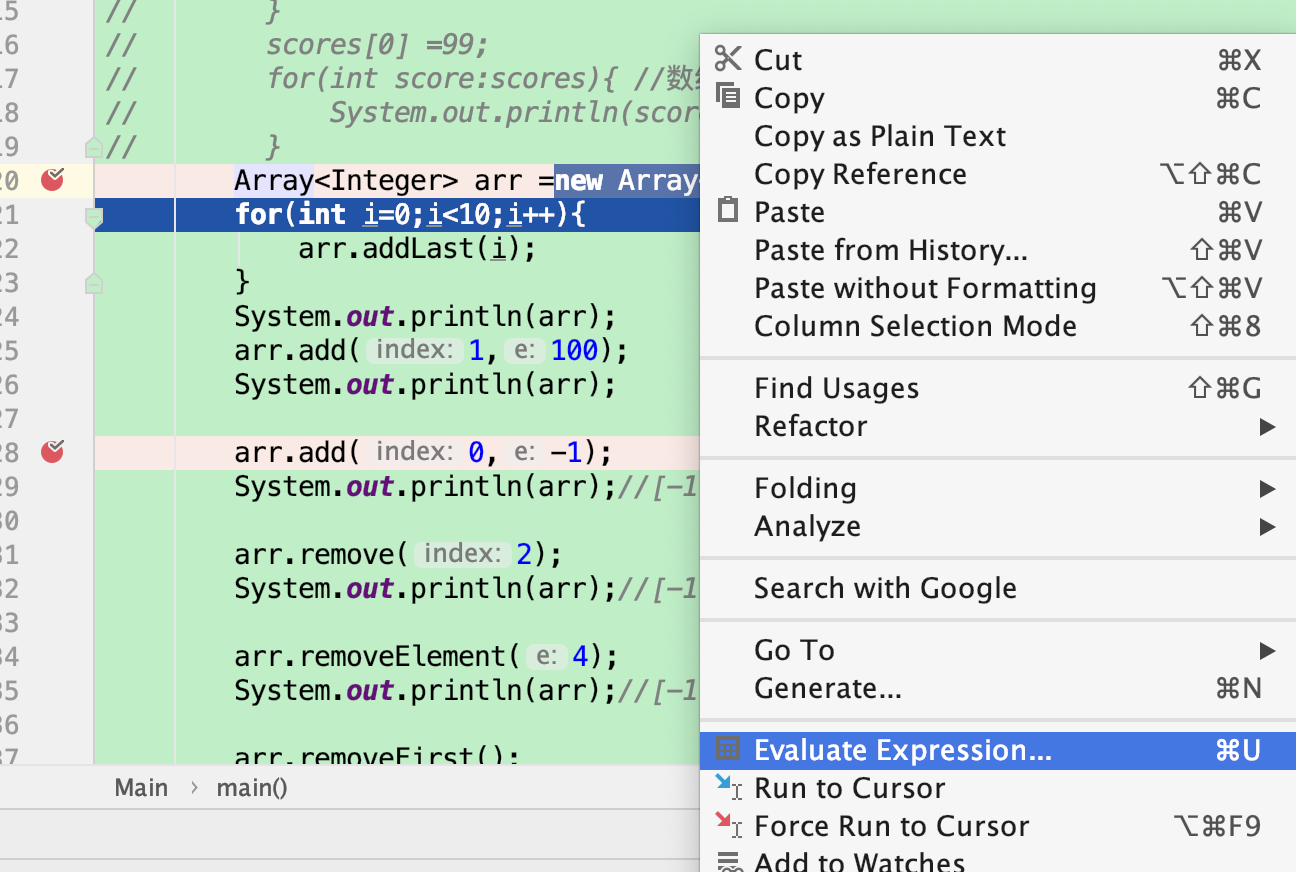Expand the Refactor submenu
Image resolution: width=1296 pixels, height=872 pixels.
[x=810, y=426]
